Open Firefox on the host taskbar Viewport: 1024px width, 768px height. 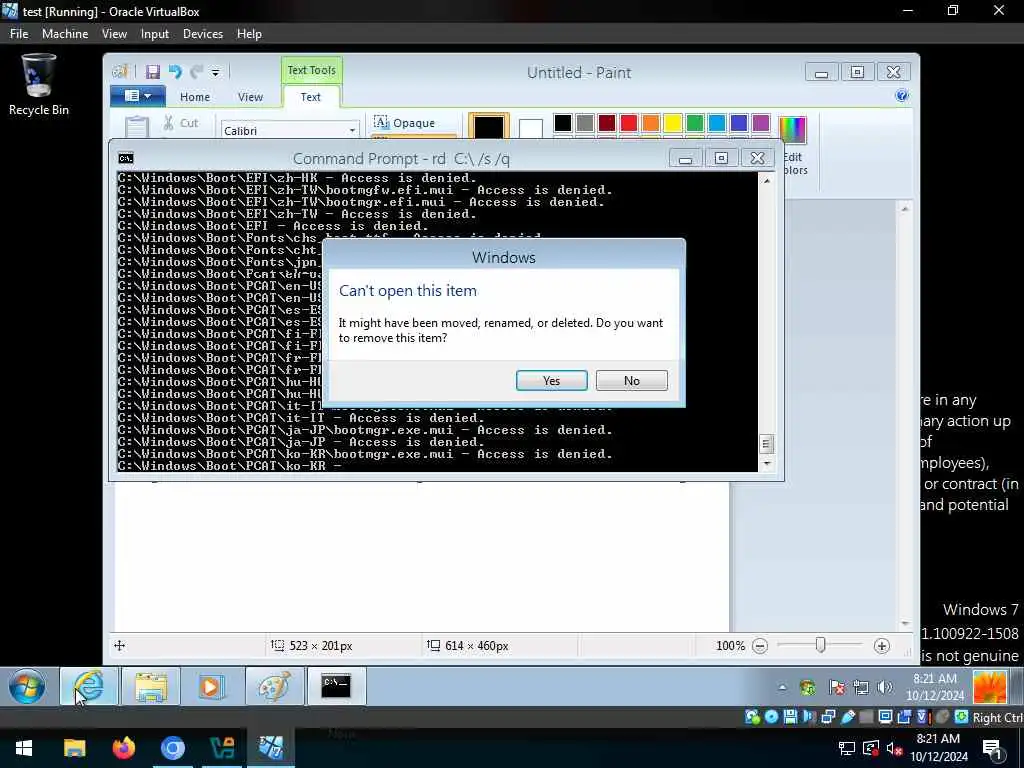coord(123,748)
